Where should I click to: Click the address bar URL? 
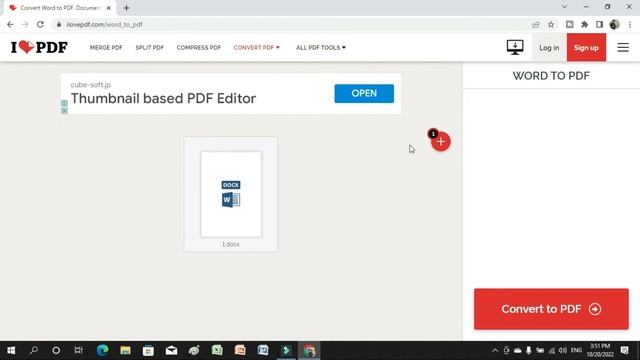tap(104, 24)
